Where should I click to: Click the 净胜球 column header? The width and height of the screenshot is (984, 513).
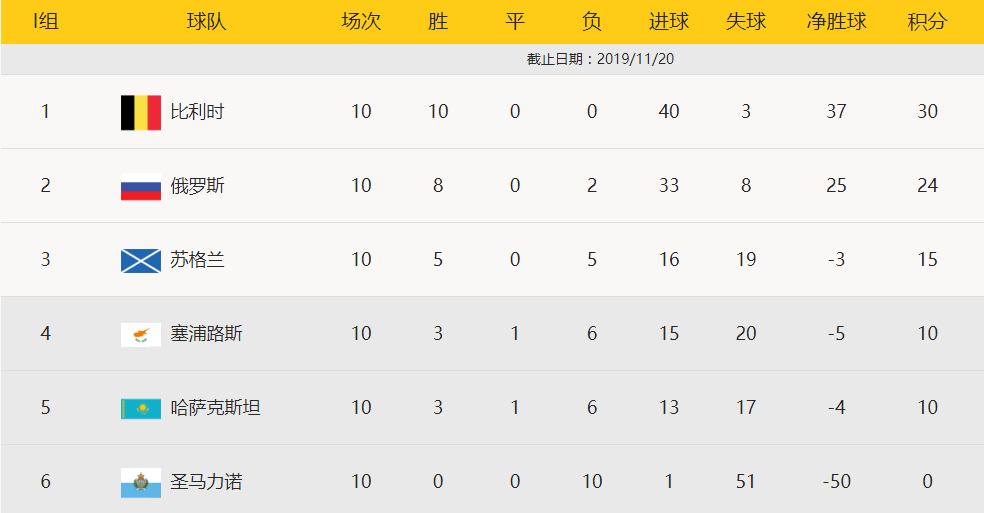[836, 22]
